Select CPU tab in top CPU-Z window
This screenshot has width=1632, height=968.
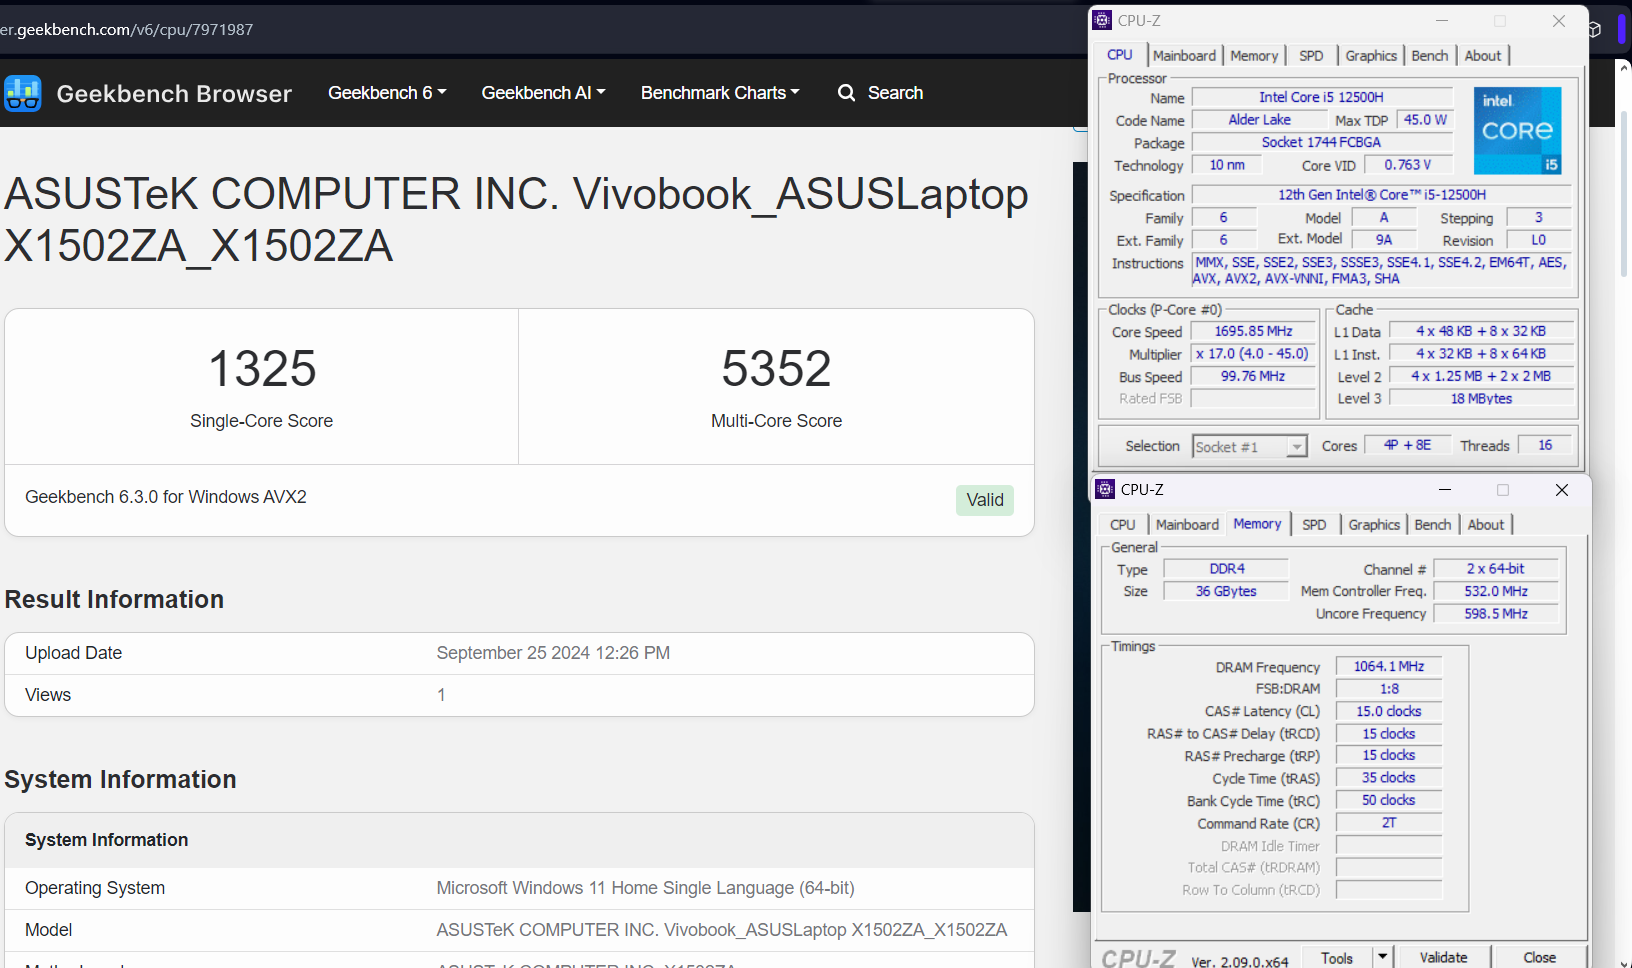coord(1120,55)
